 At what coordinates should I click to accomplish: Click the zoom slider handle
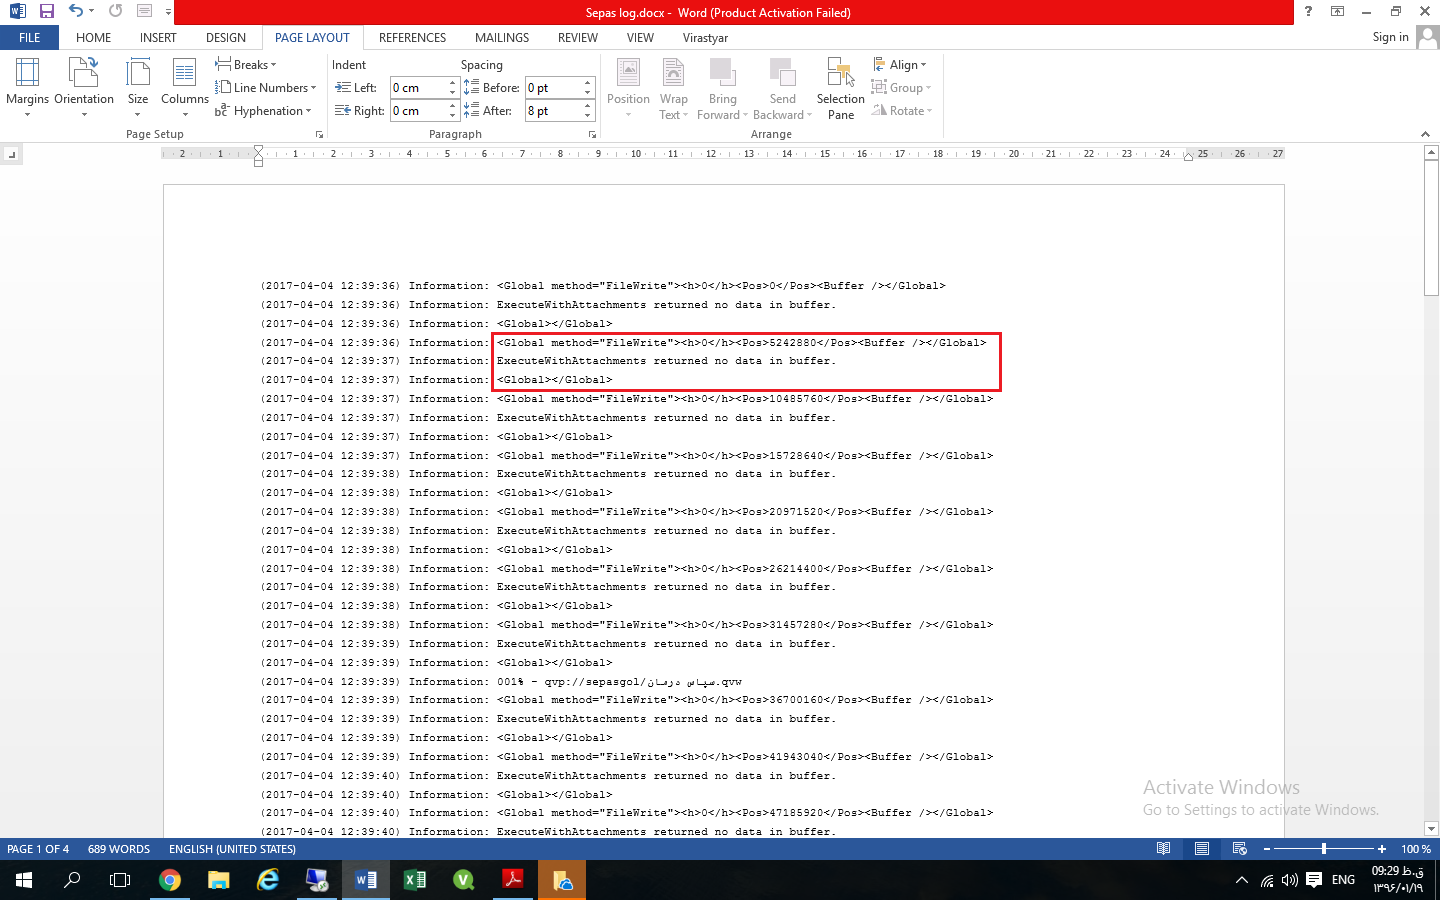1324,849
